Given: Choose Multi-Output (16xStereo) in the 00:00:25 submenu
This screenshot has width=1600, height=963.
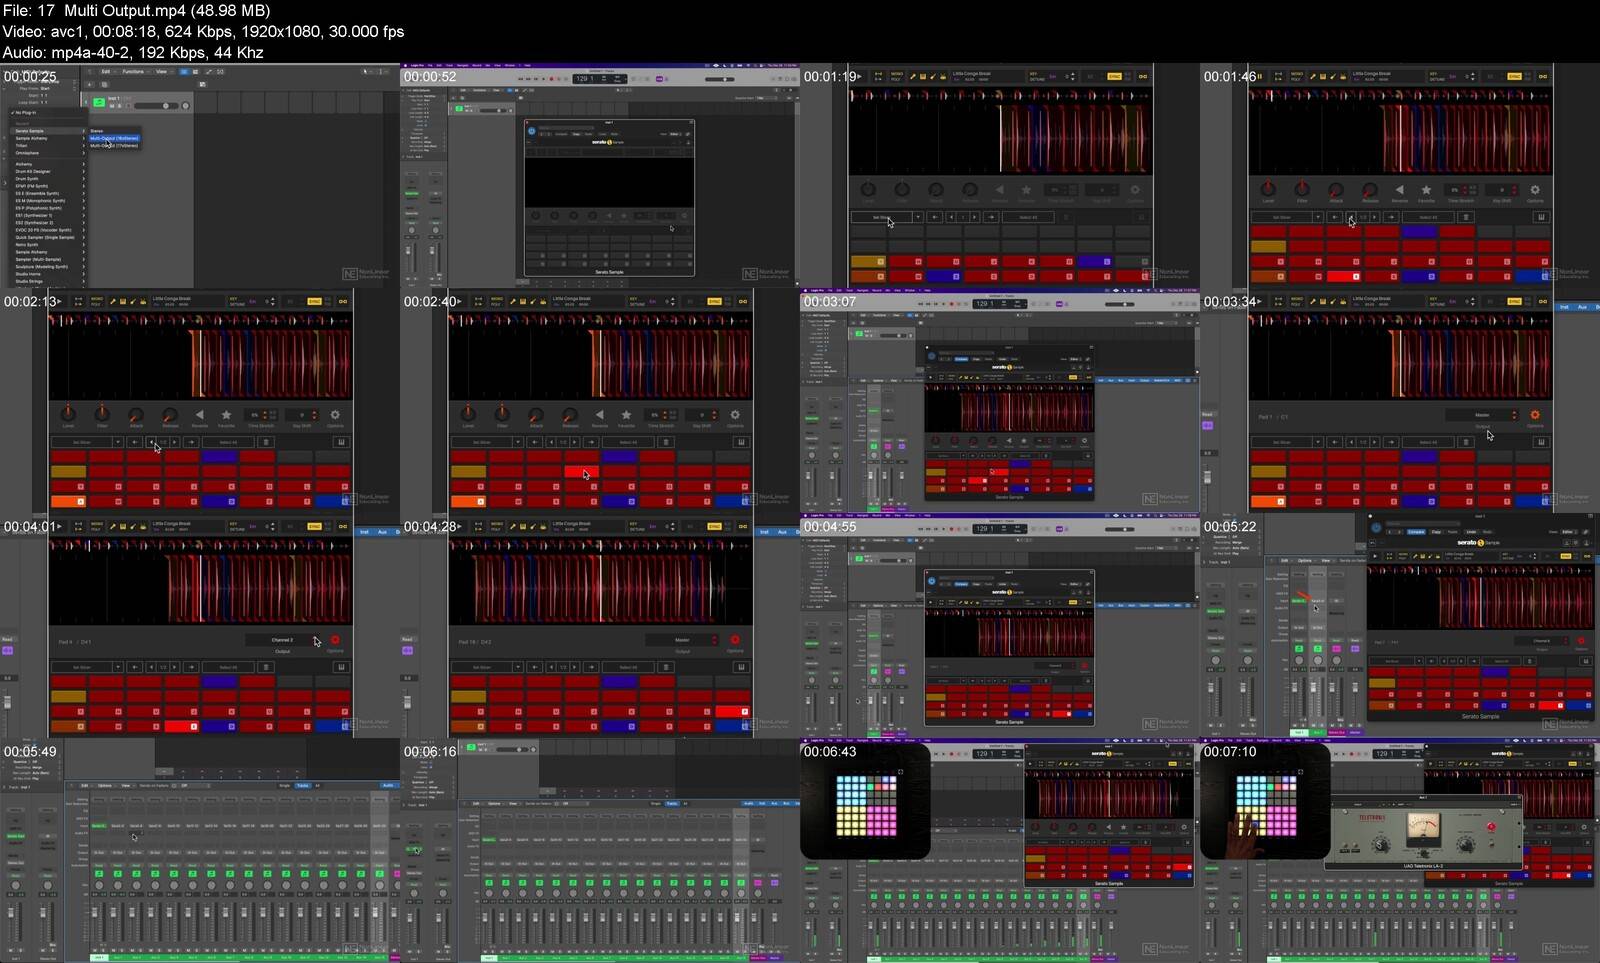Looking at the screenshot, I should [x=114, y=138].
